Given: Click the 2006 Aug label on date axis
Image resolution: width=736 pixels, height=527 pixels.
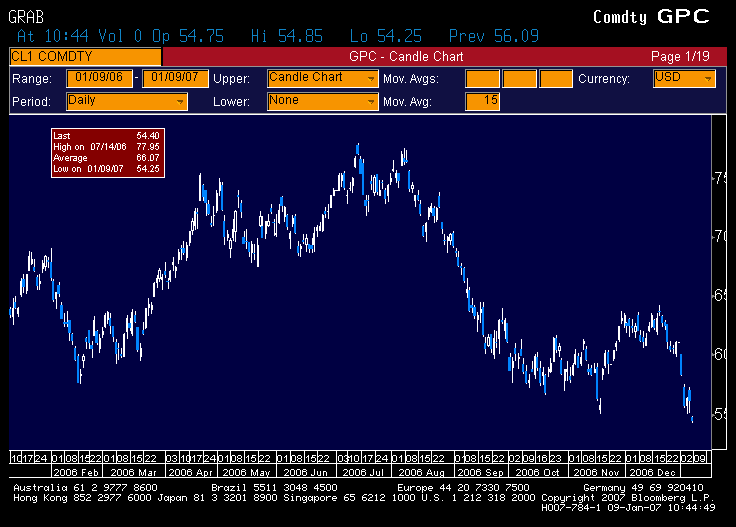Looking at the screenshot, I should (x=421, y=471).
